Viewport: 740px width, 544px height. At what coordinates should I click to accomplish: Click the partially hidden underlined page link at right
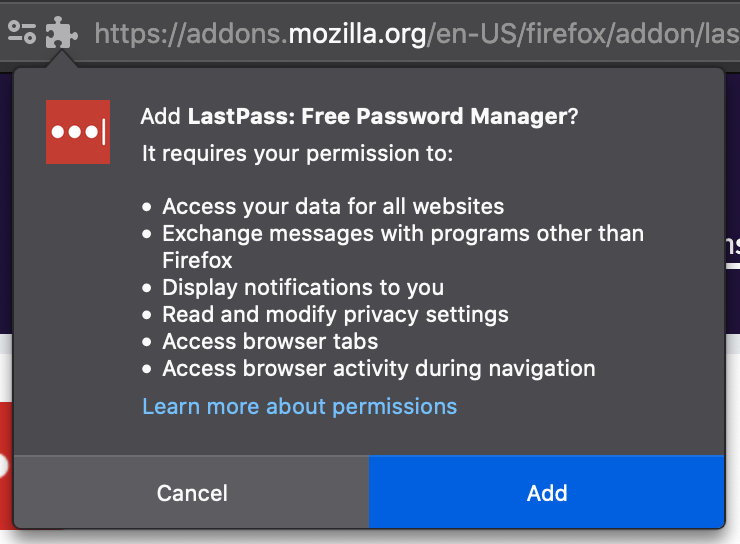point(731,245)
